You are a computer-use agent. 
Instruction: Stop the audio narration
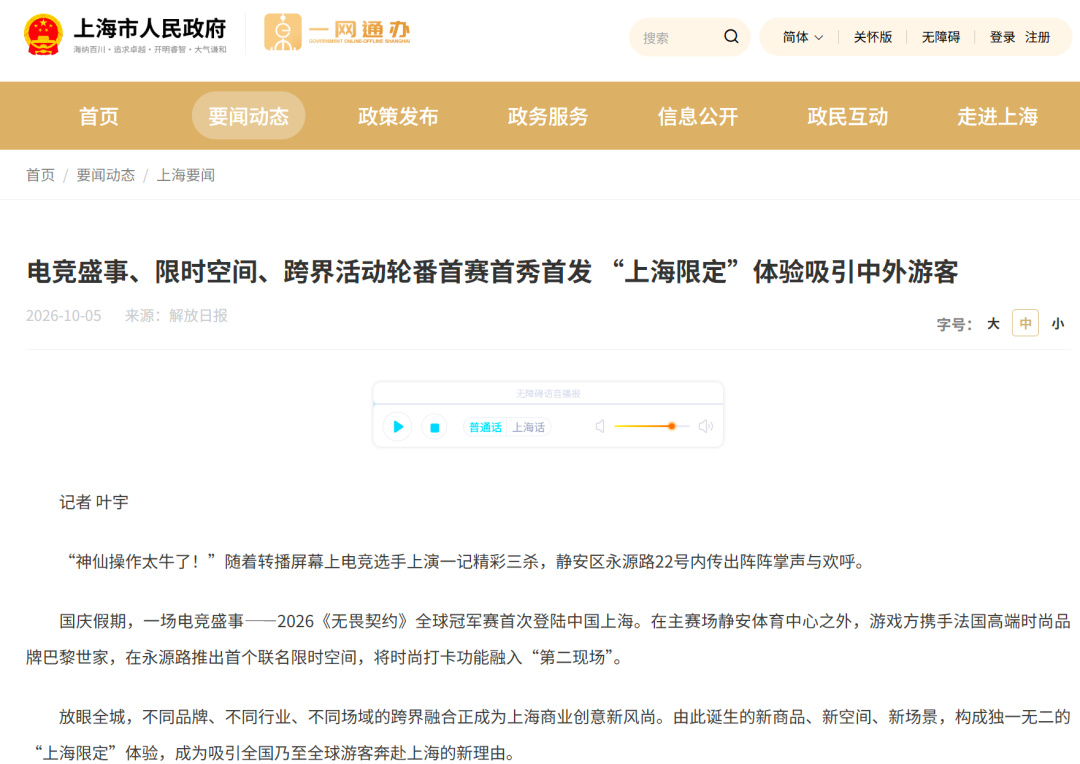435,427
